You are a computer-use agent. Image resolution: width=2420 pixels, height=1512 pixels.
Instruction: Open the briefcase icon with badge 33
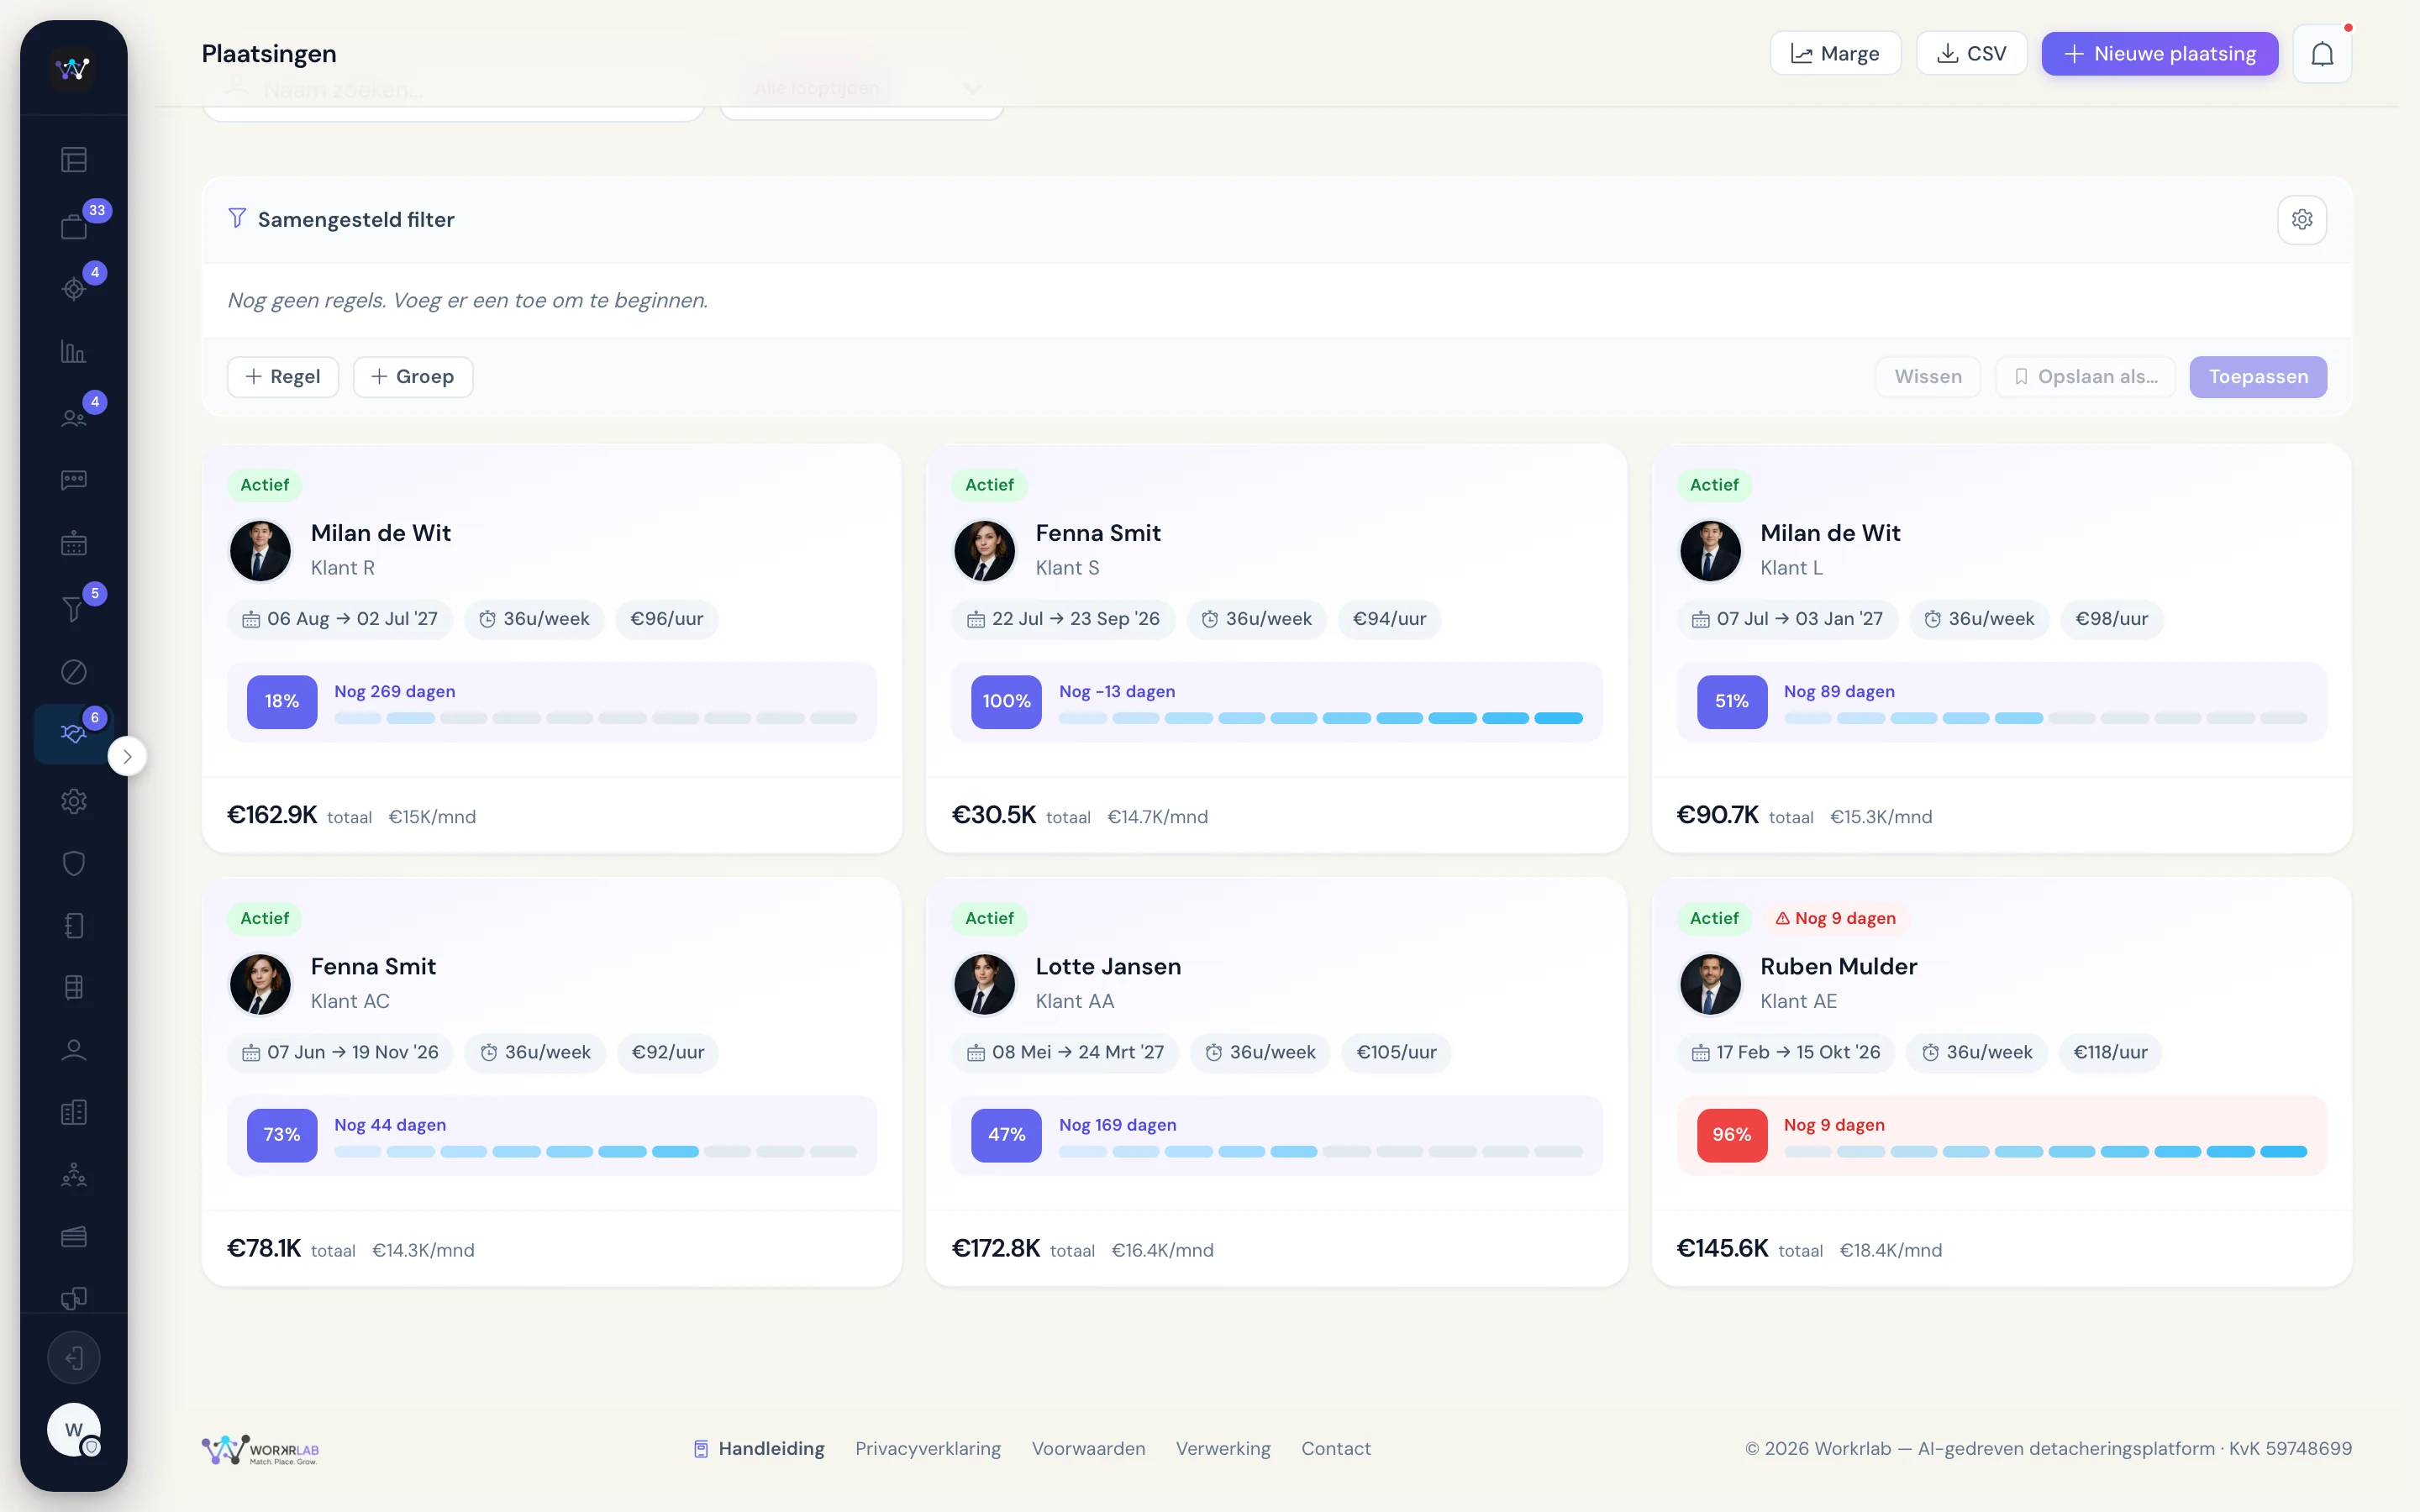point(74,226)
